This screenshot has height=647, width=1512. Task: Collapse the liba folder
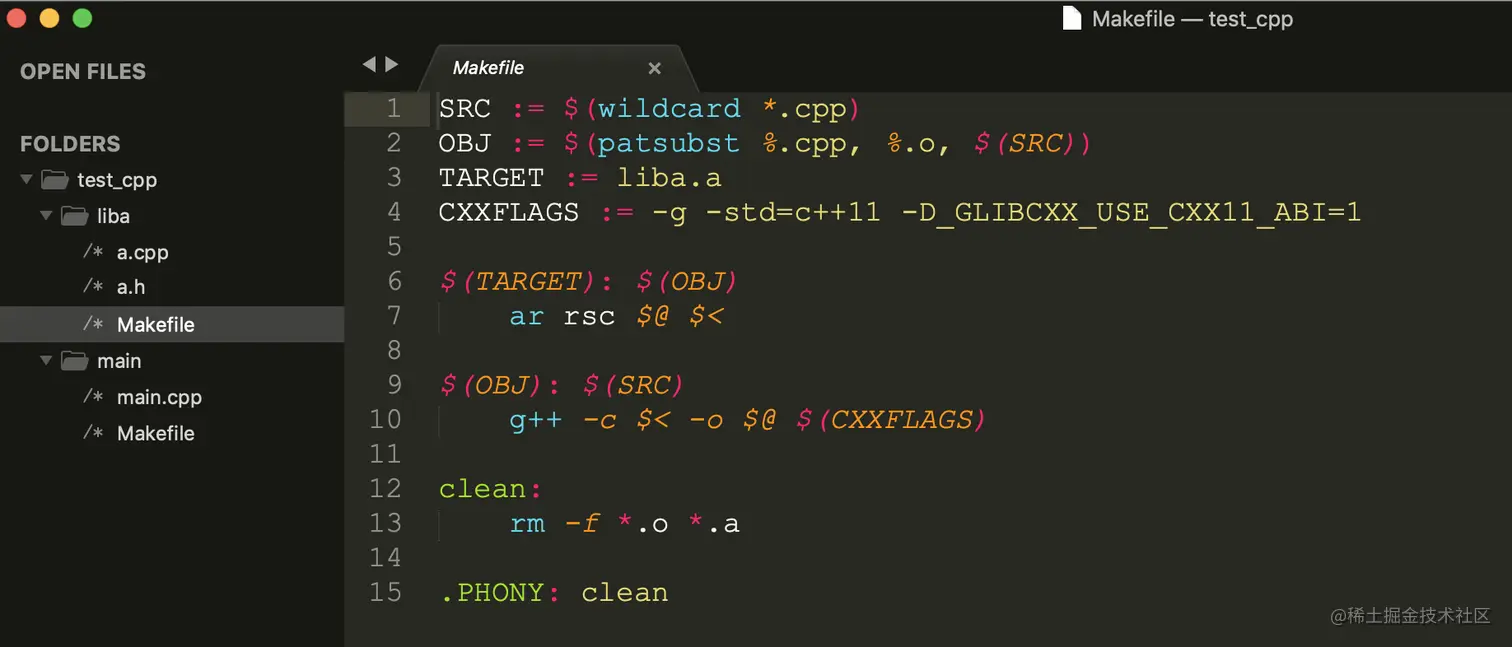[x=46, y=216]
